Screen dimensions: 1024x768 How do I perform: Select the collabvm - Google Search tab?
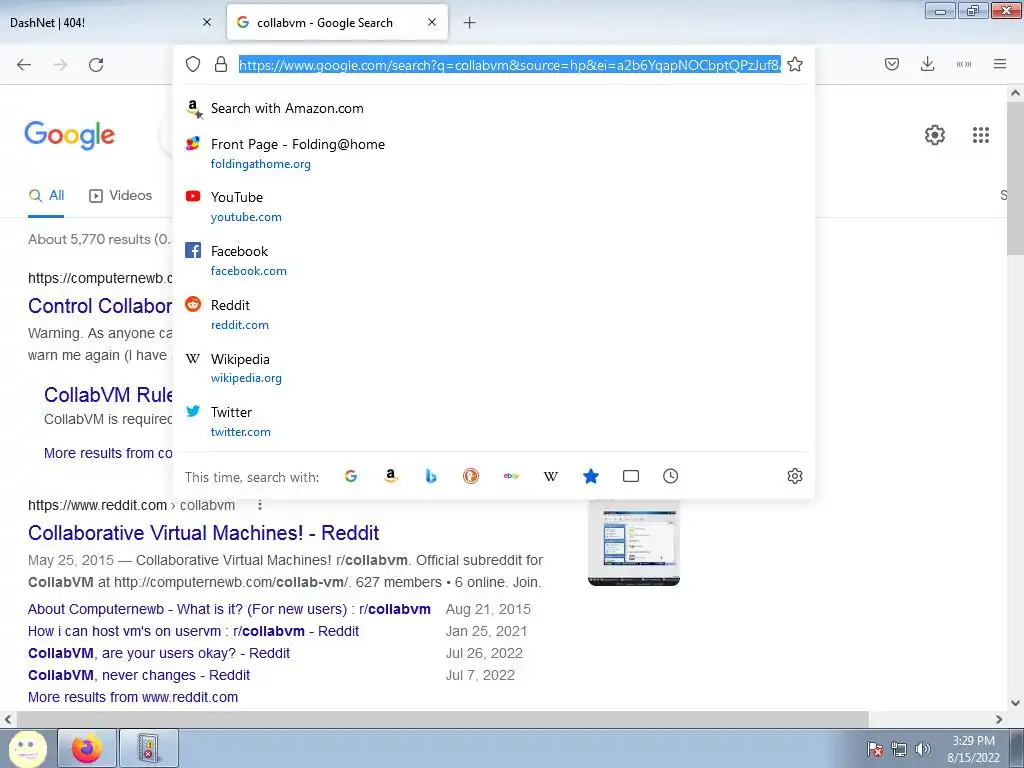click(337, 23)
